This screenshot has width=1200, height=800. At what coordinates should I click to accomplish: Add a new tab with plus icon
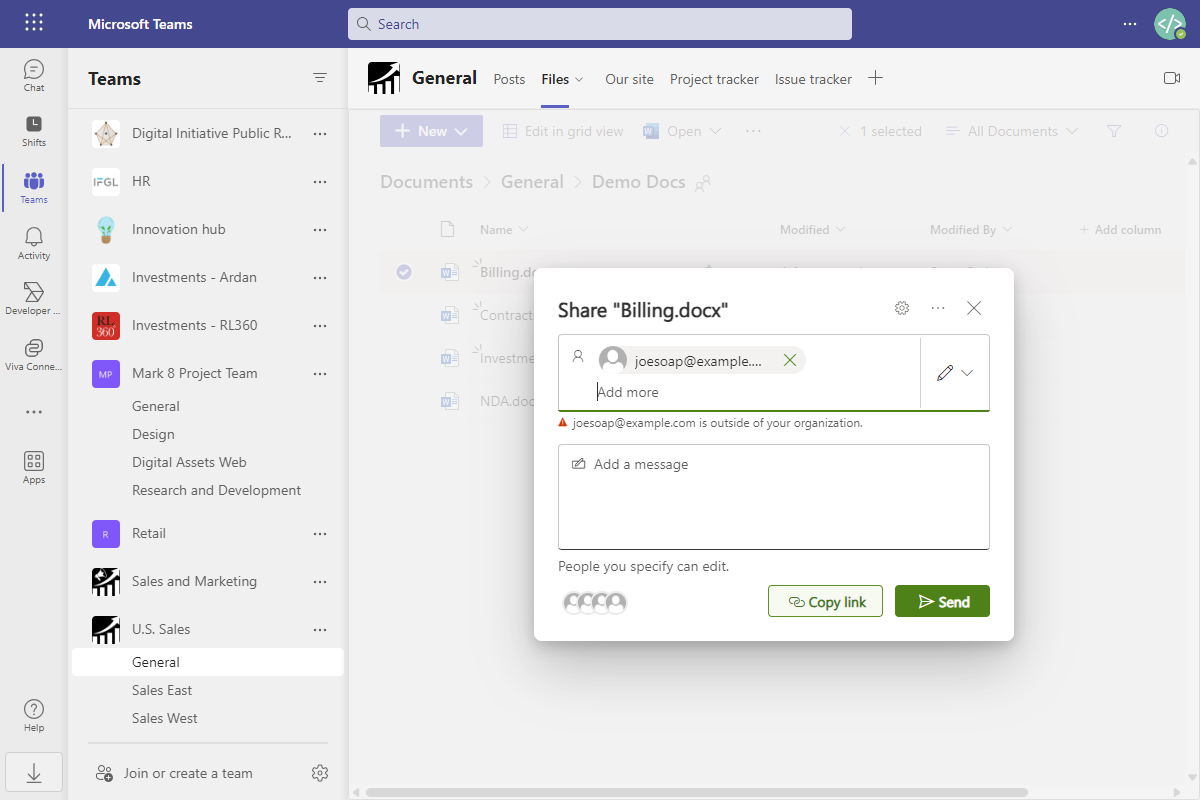pyautogui.click(x=875, y=78)
